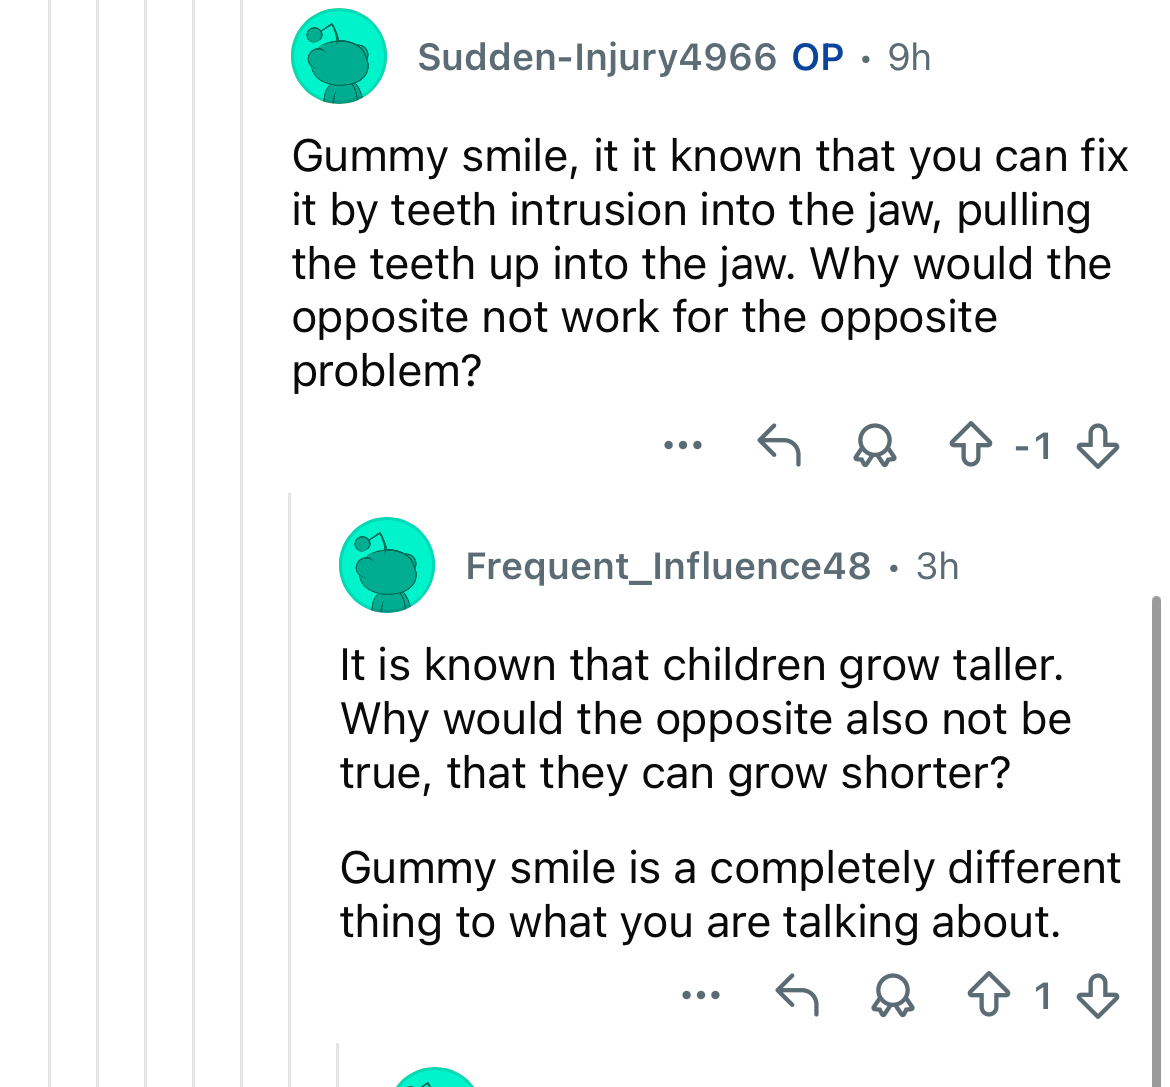Tap Sudden-Injury4966's avatar image
The image size is (1170, 1087).
339,57
